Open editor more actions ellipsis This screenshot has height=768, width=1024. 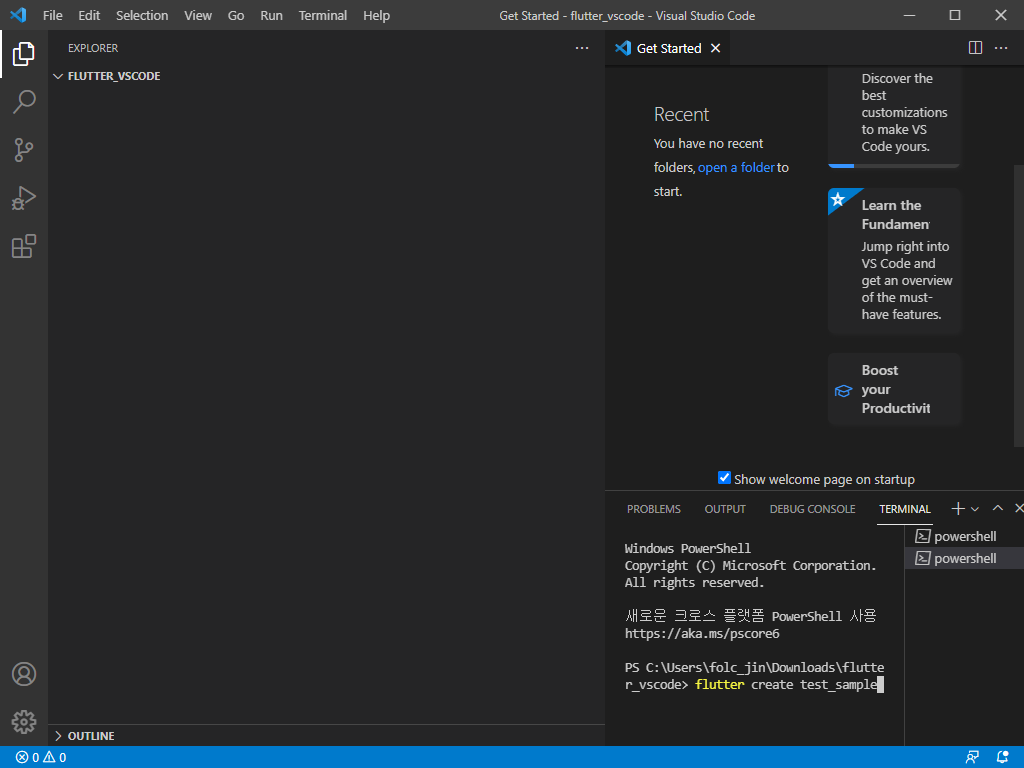tap(1000, 48)
